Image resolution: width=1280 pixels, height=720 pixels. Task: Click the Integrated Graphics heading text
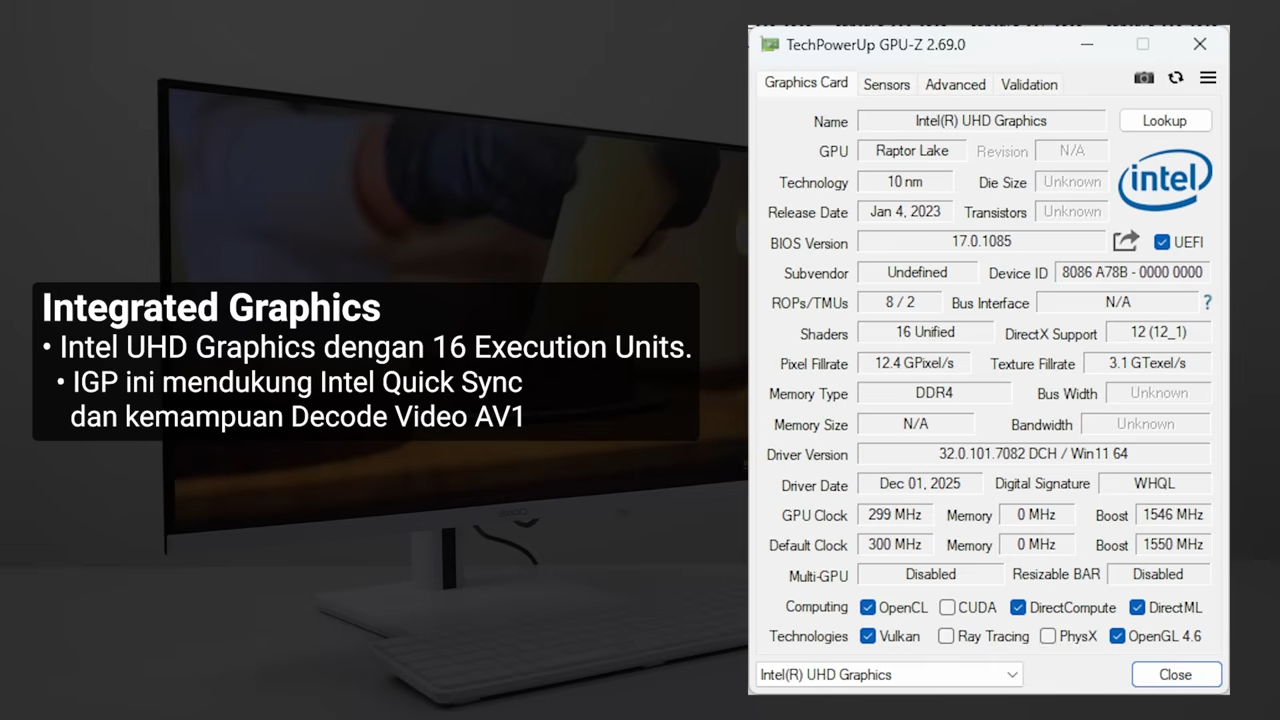(211, 307)
